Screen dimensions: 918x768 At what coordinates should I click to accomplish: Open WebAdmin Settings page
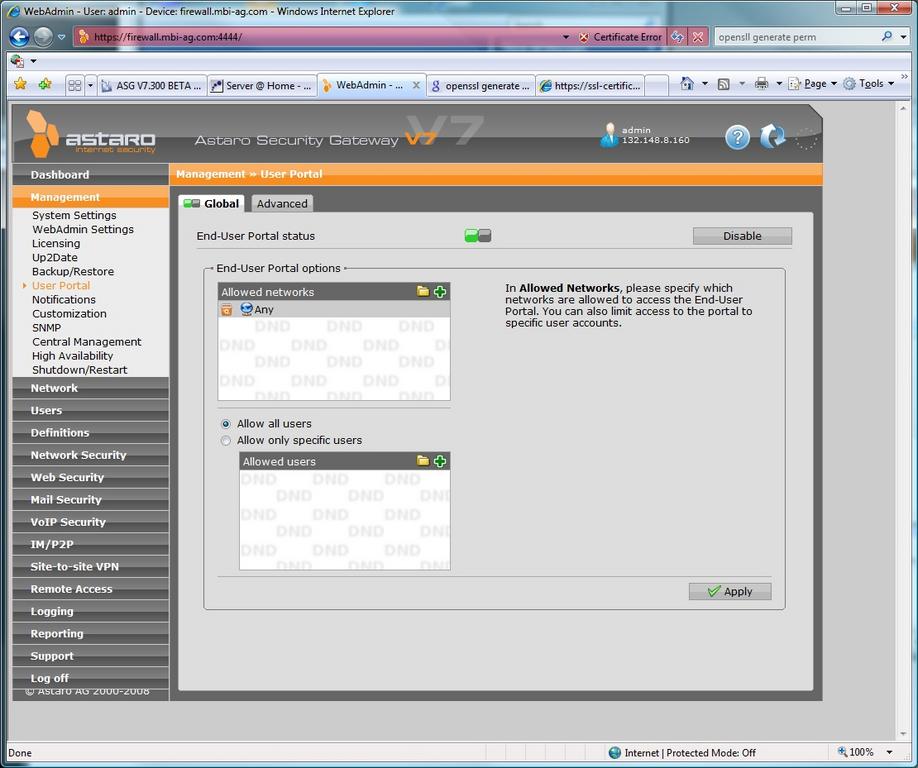pyautogui.click(x=83, y=229)
